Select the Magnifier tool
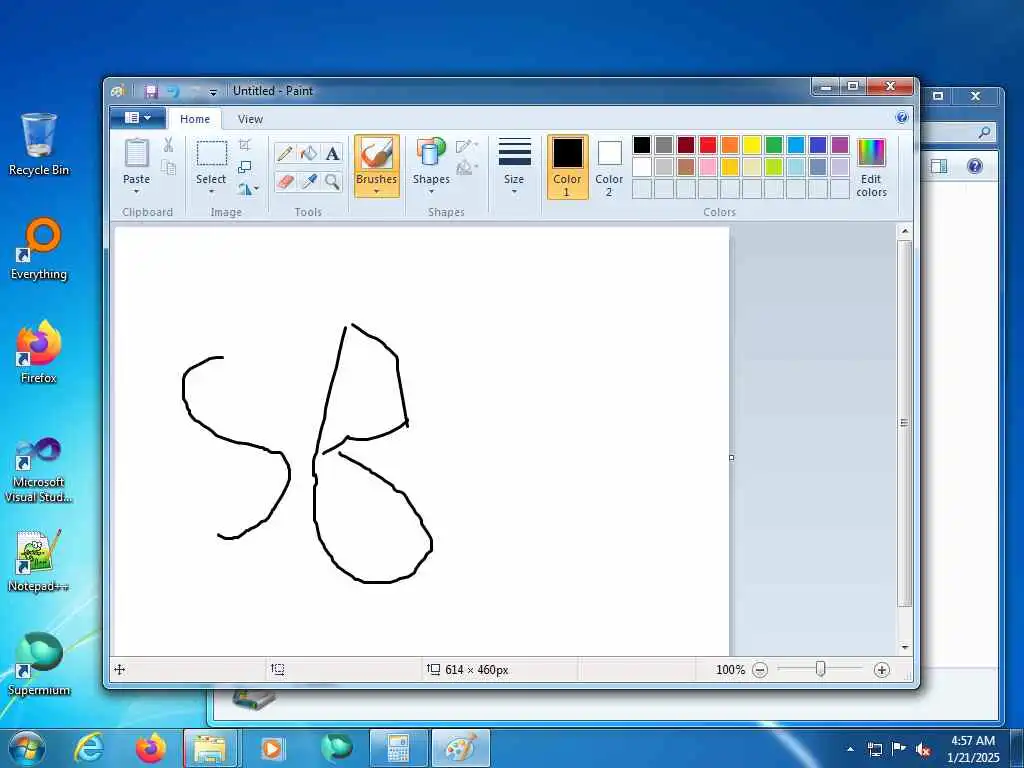 (332, 181)
